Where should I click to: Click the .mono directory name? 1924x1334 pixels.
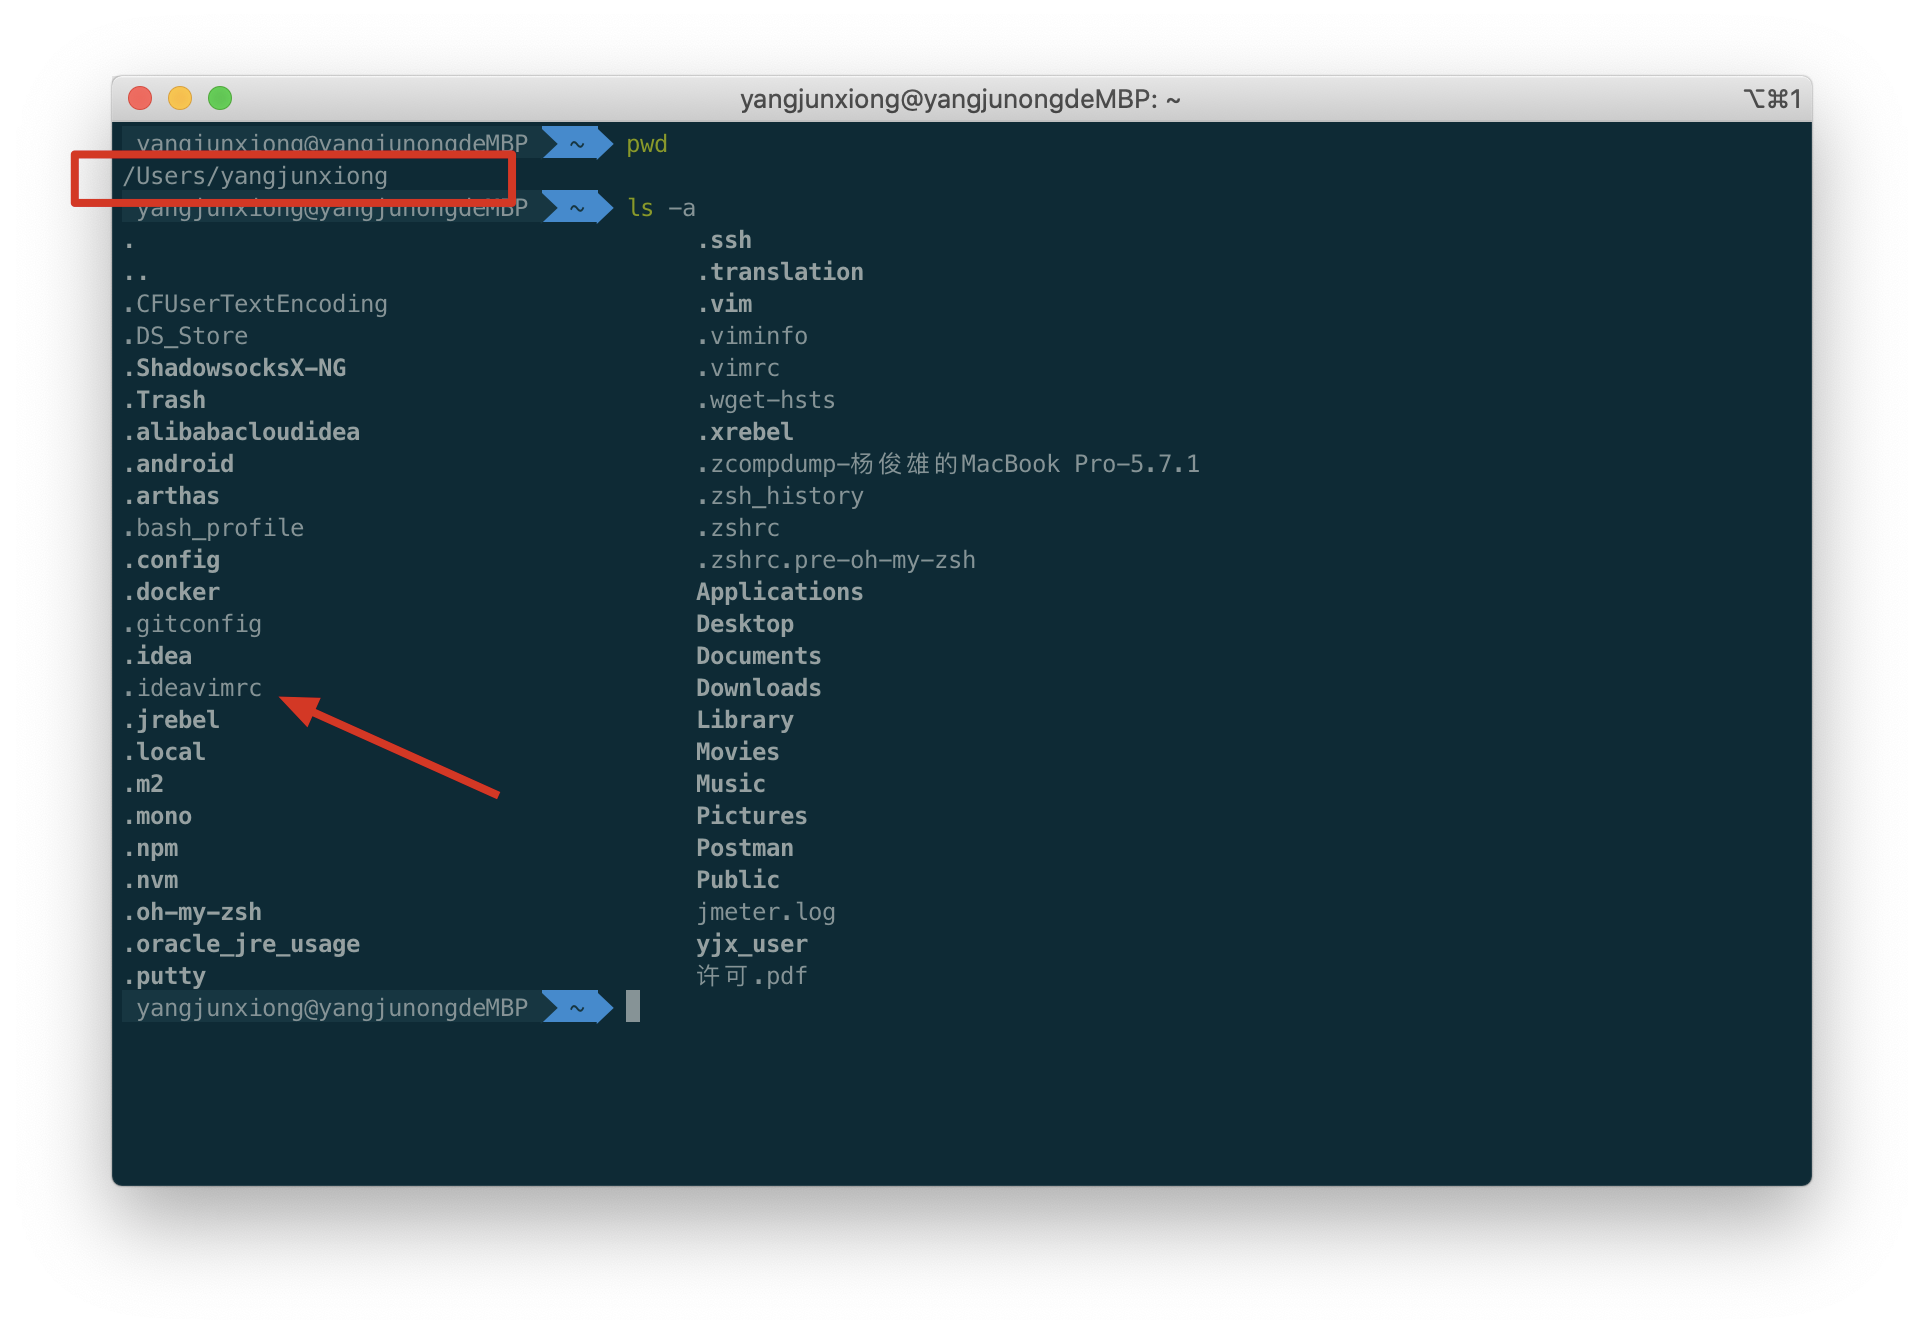click(x=157, y=816)
